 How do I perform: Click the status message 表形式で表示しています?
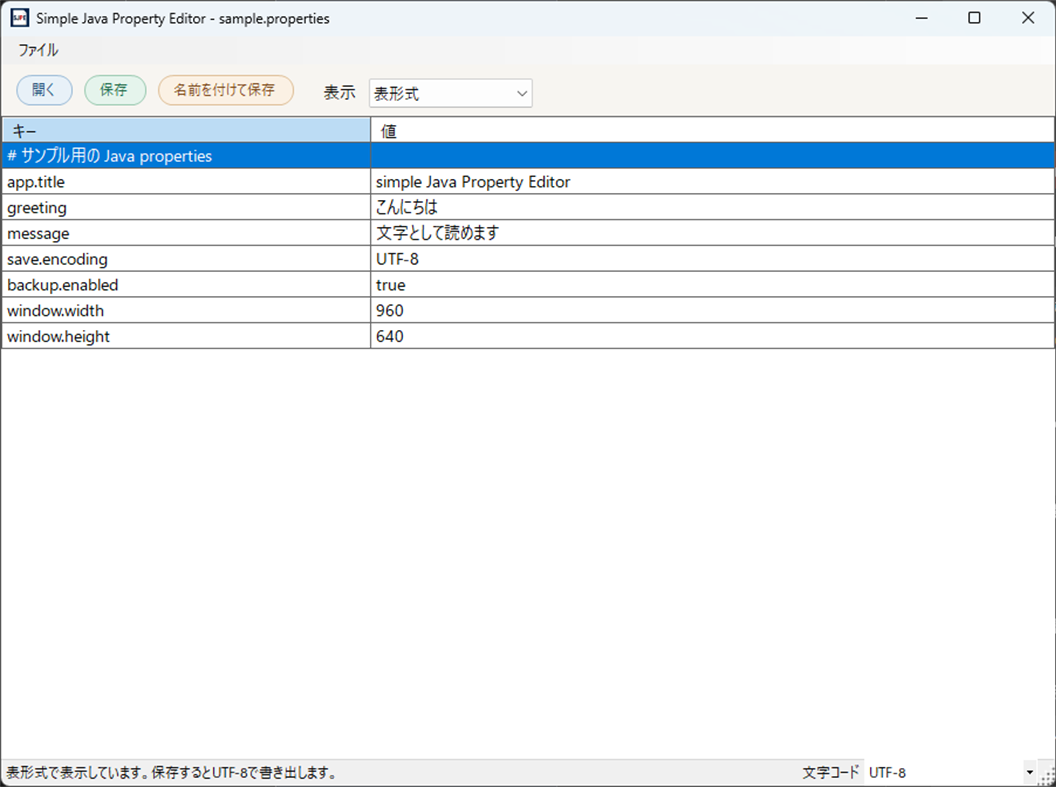tap(172, 772)
